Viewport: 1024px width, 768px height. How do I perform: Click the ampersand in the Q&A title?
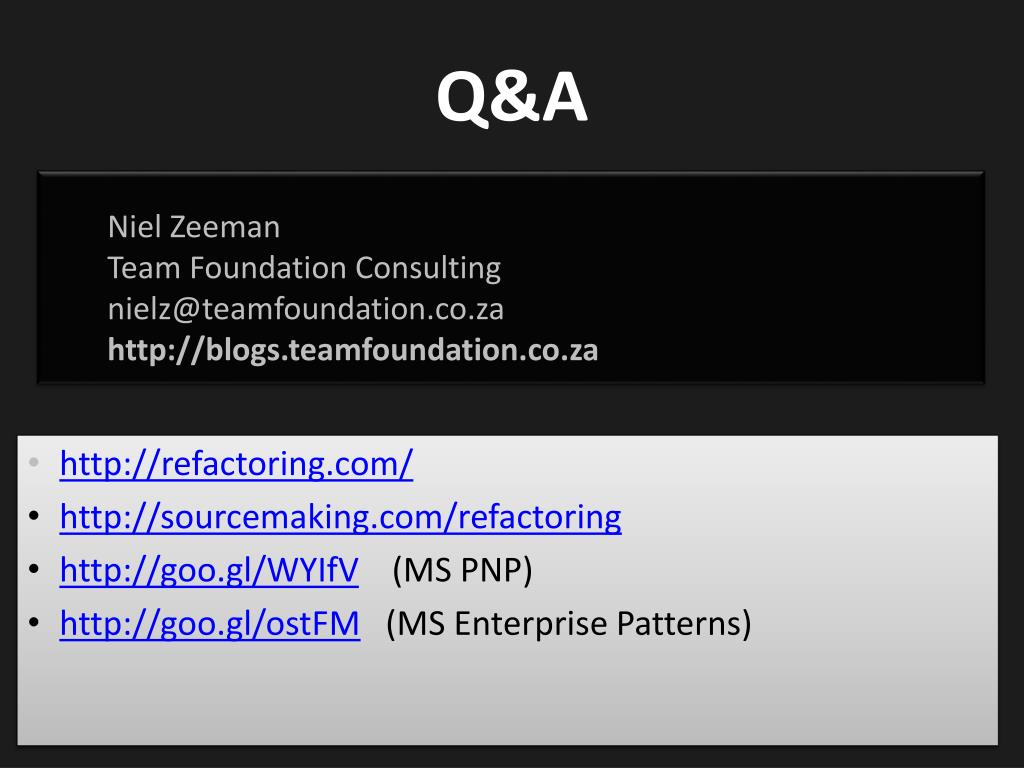[x=515, y=97]
